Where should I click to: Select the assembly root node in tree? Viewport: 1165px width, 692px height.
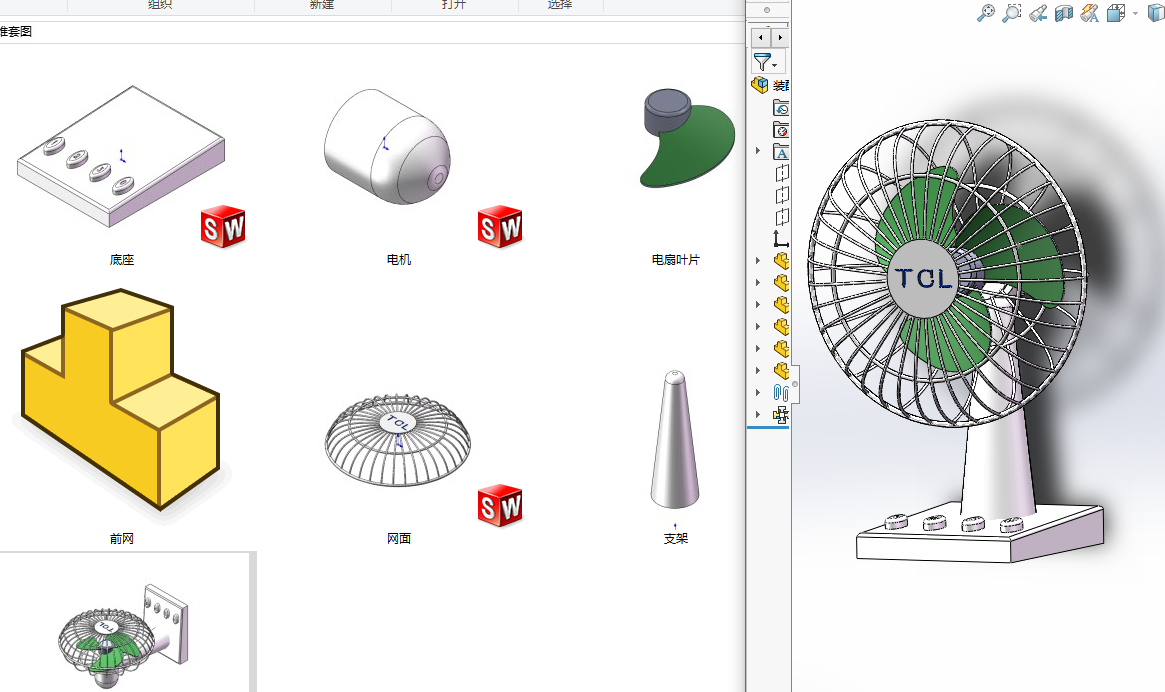coord(761,86)
